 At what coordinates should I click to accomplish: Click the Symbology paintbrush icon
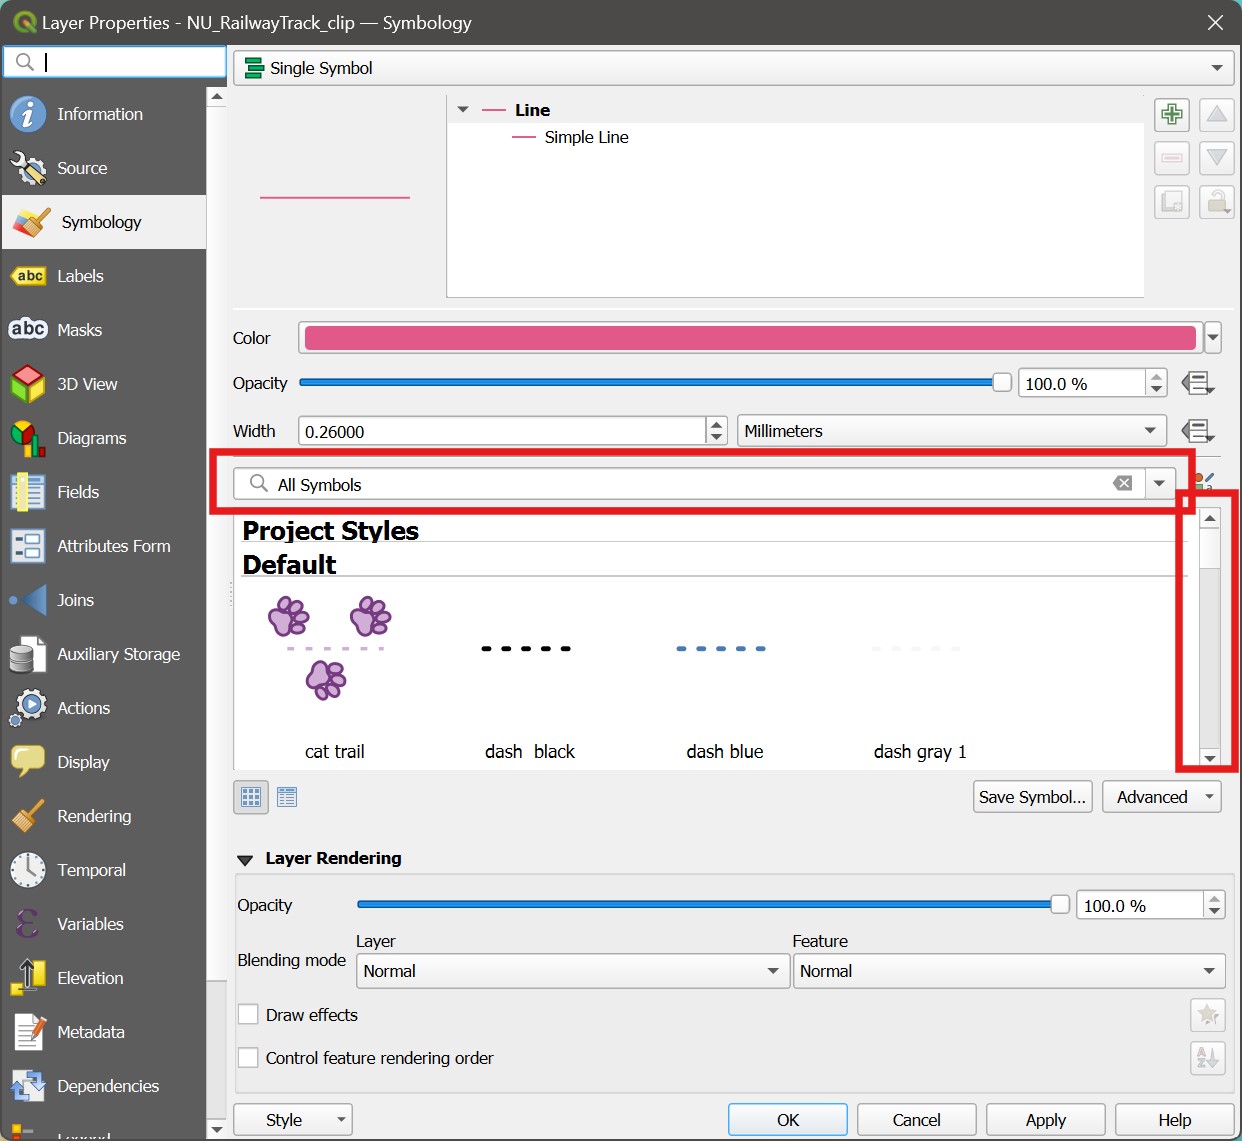31,222
